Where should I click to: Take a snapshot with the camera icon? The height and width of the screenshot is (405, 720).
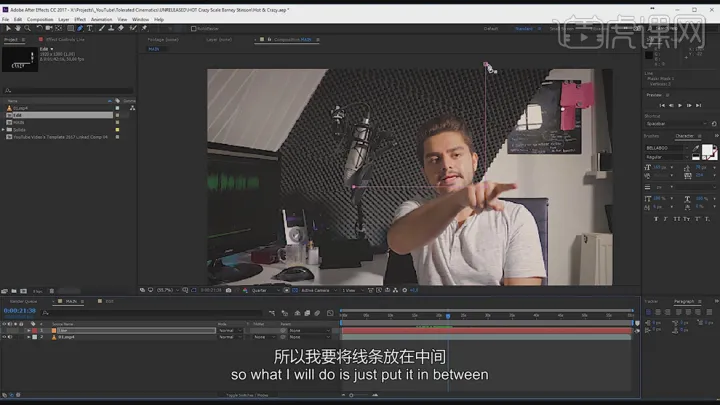[228, 290]
